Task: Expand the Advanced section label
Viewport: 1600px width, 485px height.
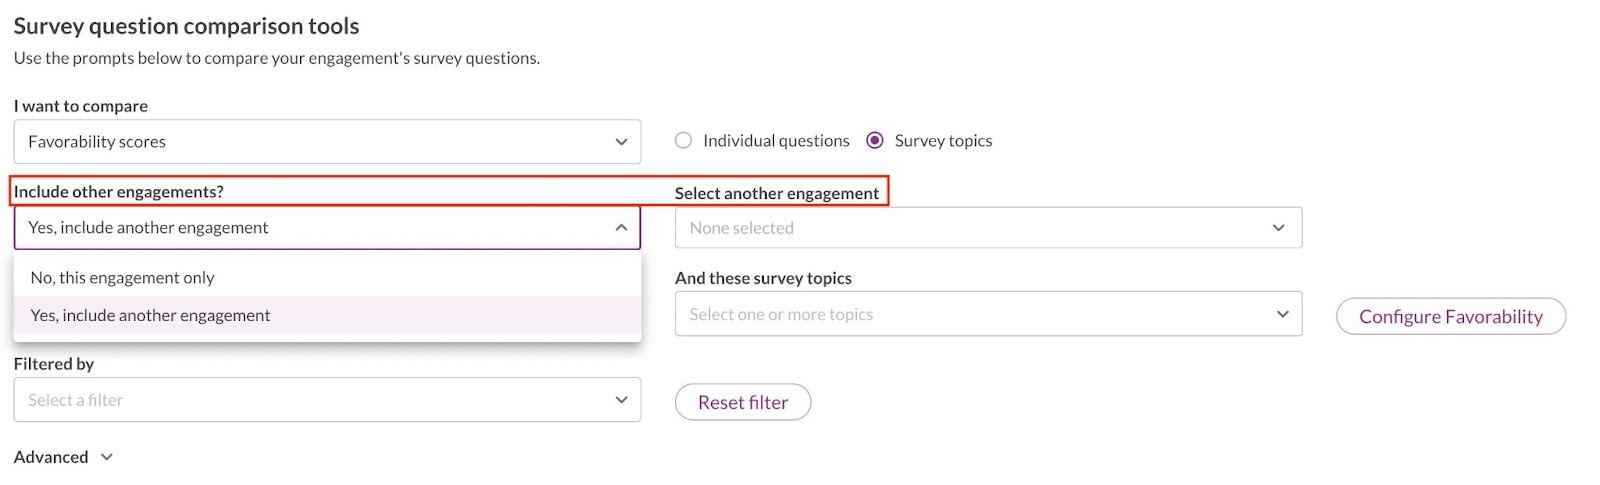Action: click(x=51, y=457)
